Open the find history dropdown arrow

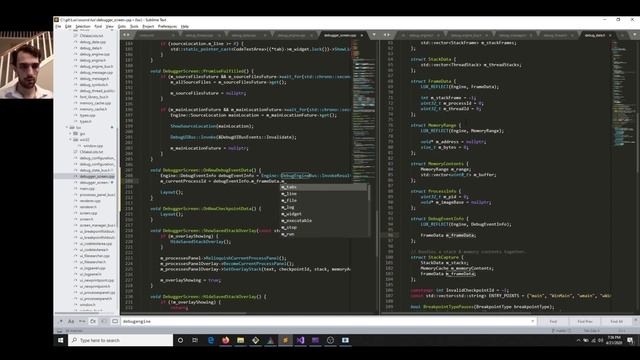click(533, 322)
